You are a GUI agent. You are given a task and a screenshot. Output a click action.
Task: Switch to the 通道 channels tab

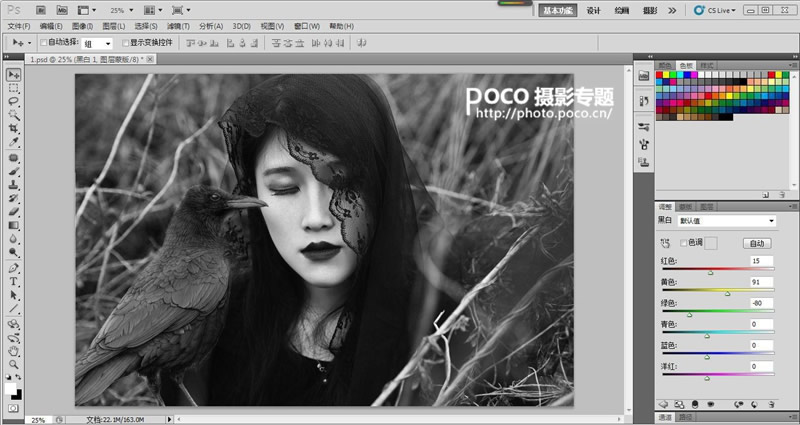click(x=665, y=418)
